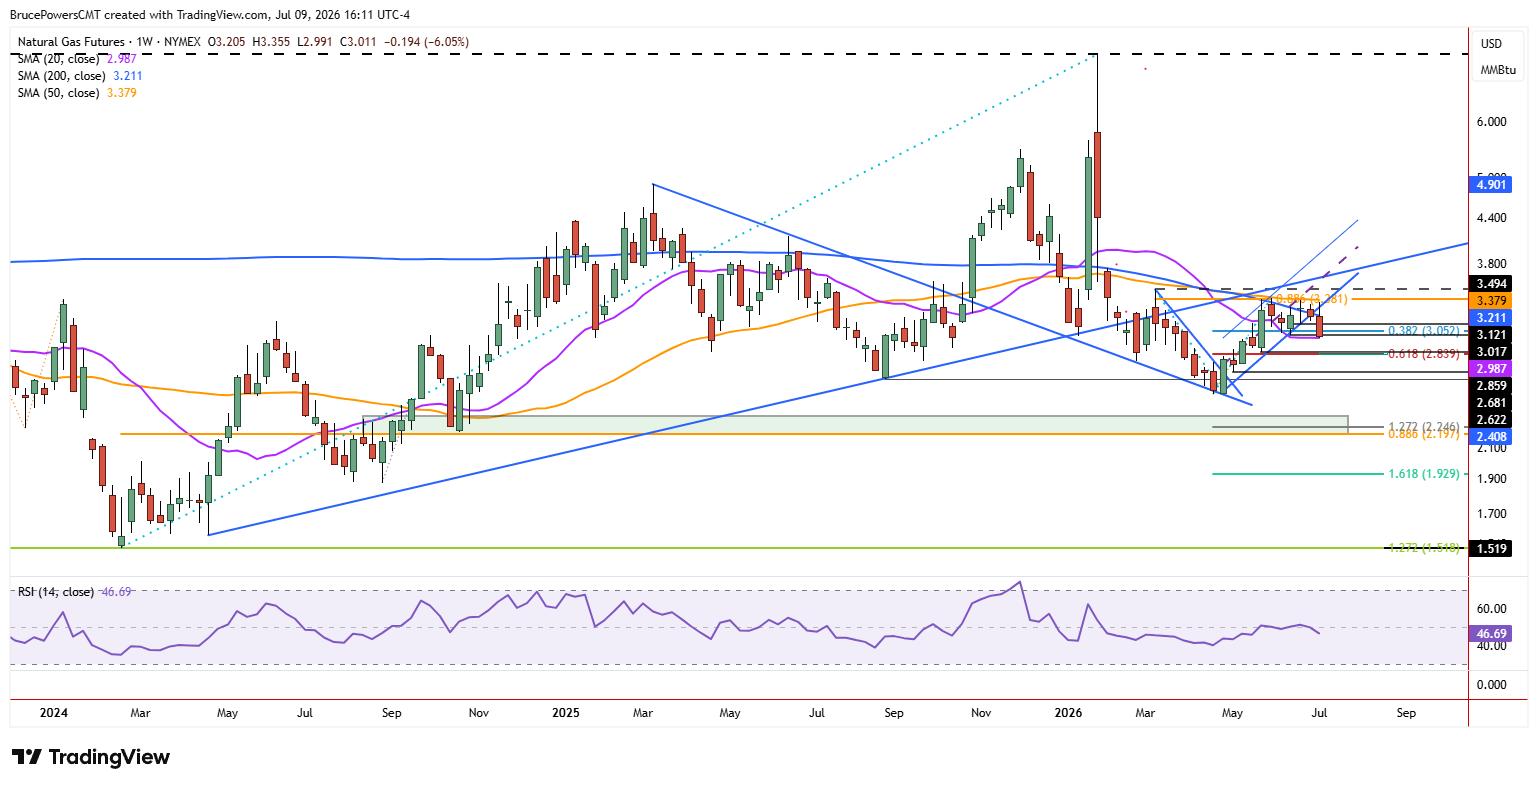This screenshot has width=1538, height=787.
Task: Click the black 2.622 price-axis tag
Action: 1490,419
